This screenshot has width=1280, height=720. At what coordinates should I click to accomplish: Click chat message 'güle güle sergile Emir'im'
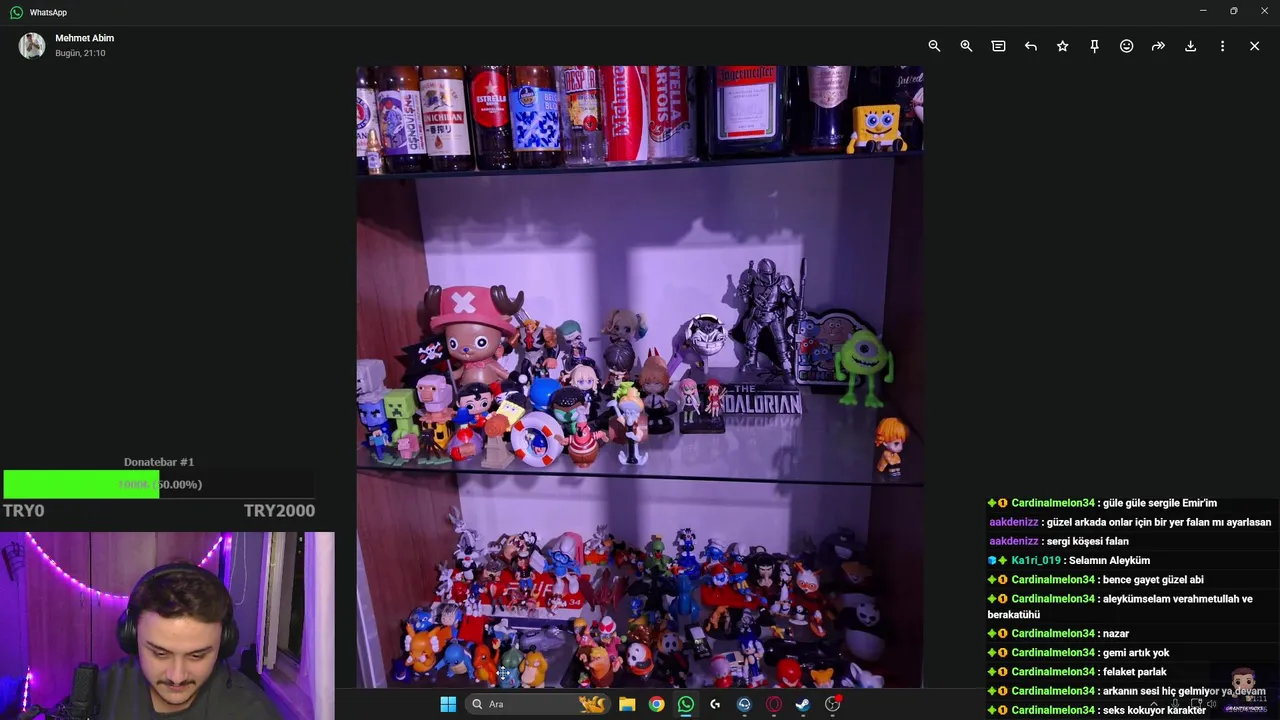click(1160, 503)
